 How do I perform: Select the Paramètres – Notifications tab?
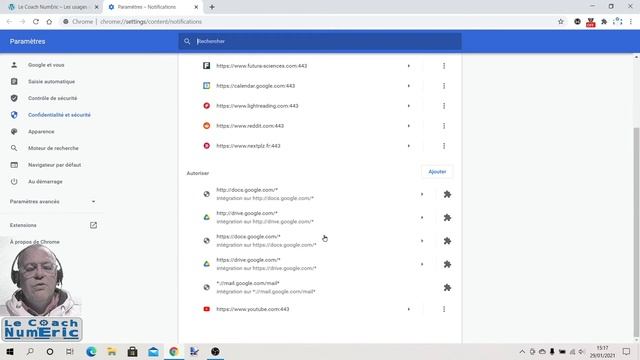coord(147,7)
